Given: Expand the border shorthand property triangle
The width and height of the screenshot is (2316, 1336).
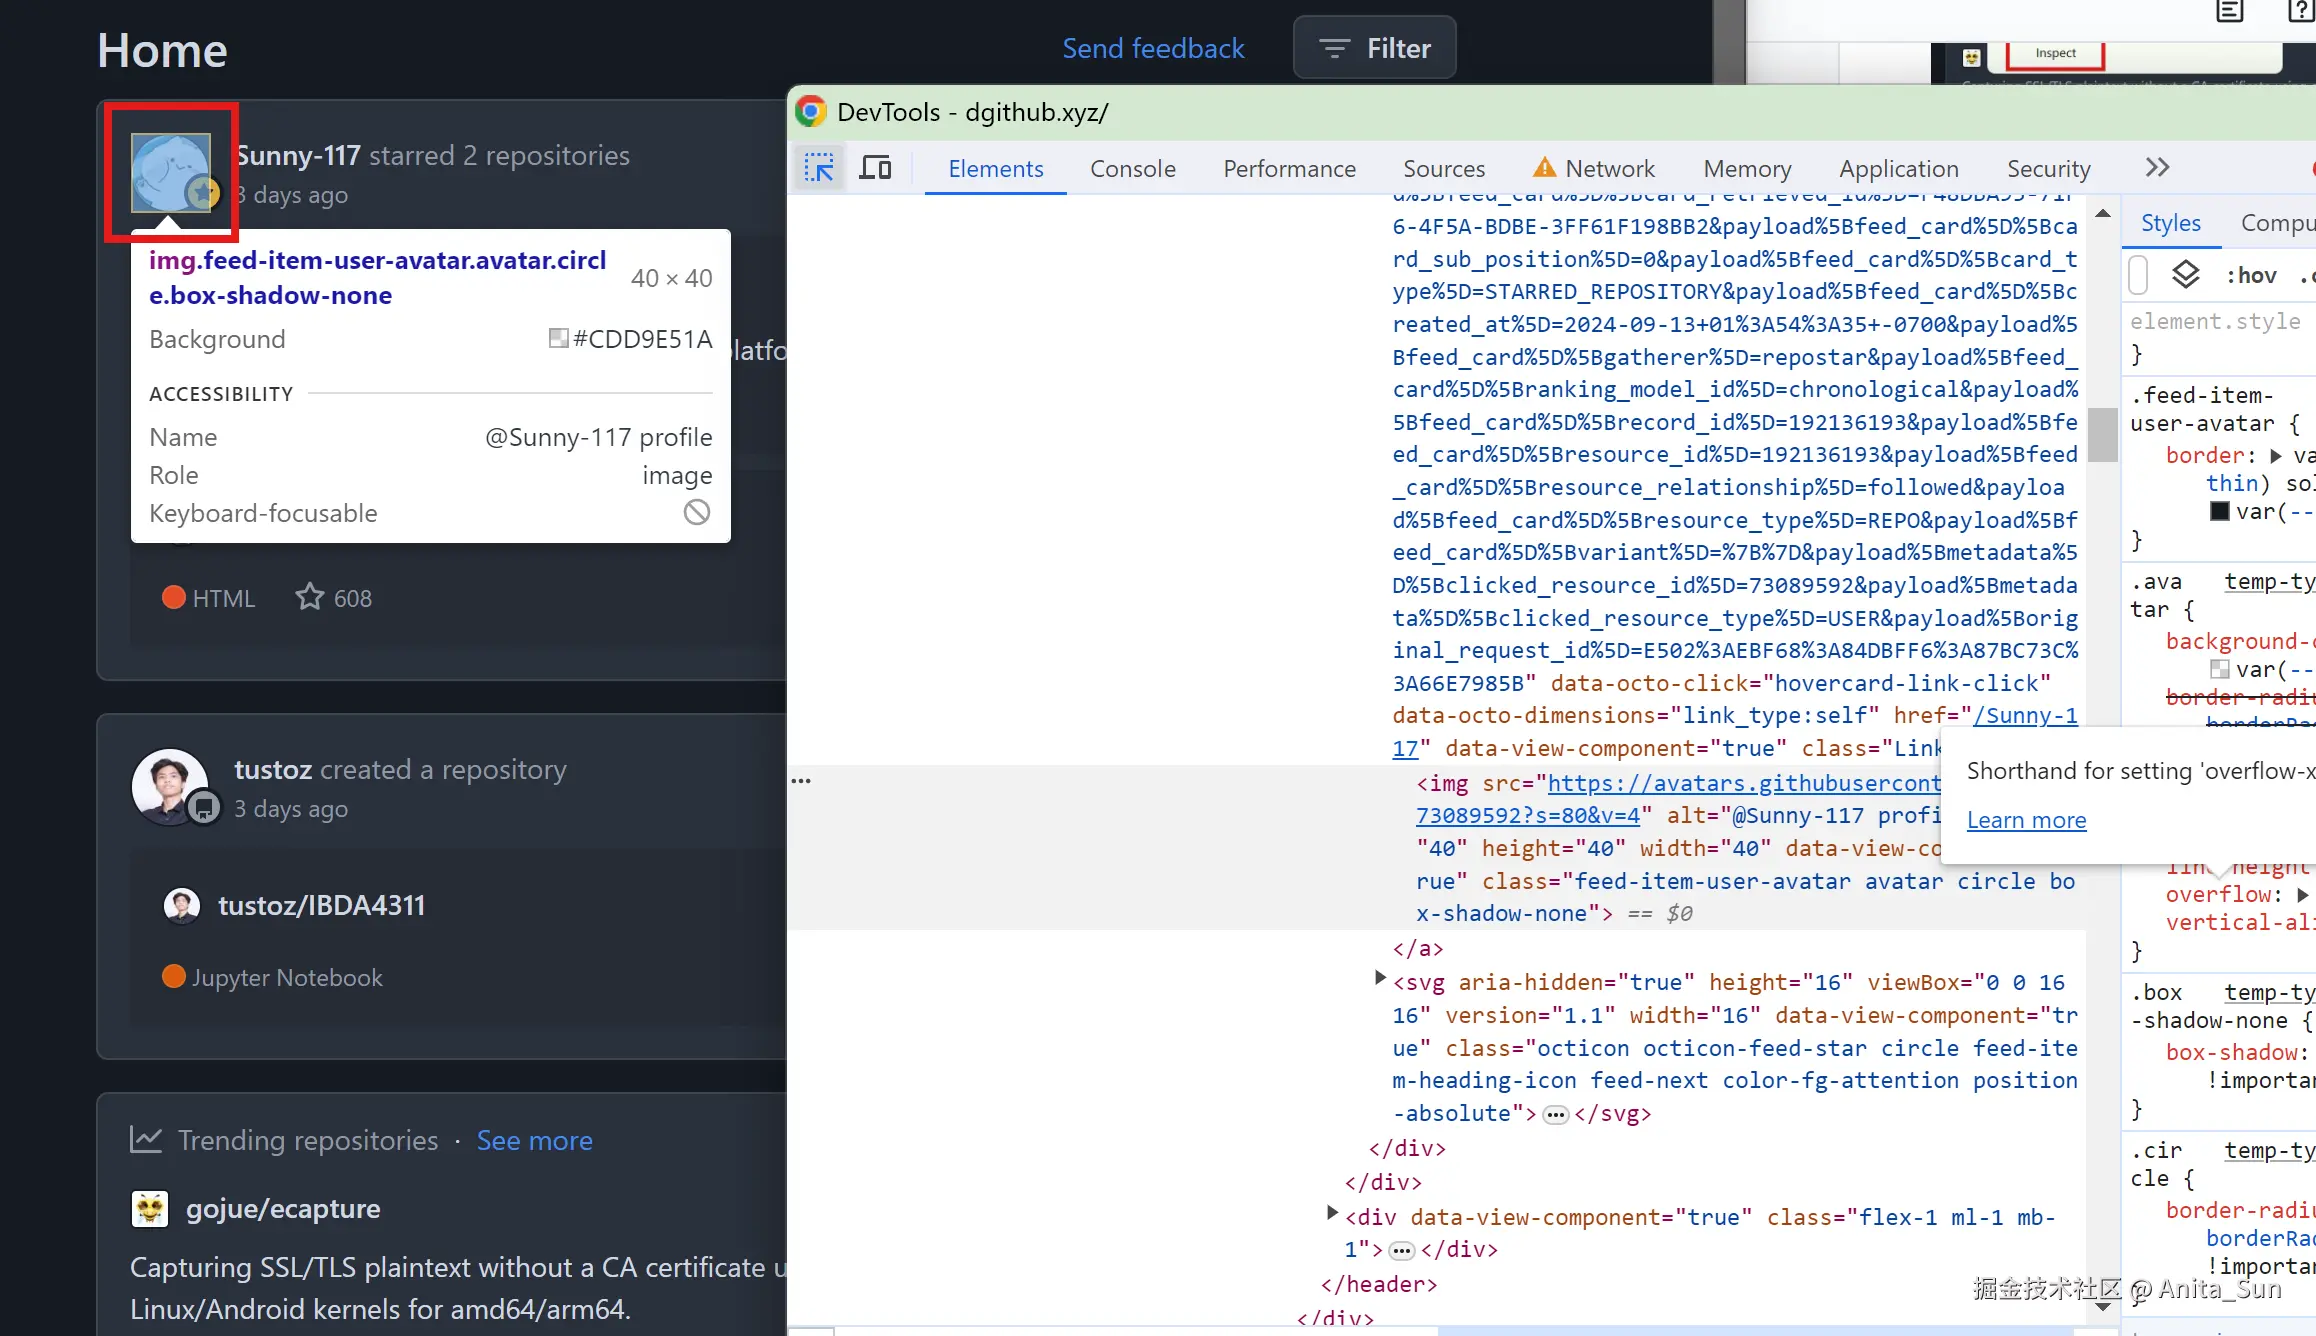Looking at the screenshot, I should 2276,456.
